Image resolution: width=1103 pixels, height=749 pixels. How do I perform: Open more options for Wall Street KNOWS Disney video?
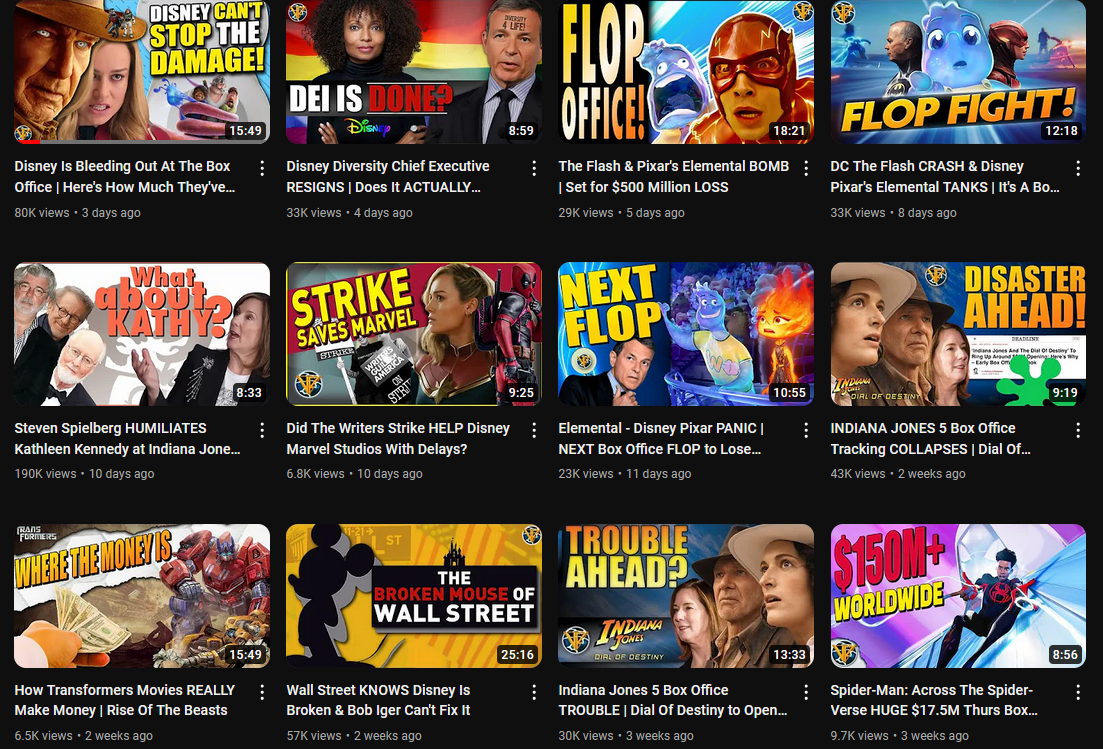tap(534, 692)
